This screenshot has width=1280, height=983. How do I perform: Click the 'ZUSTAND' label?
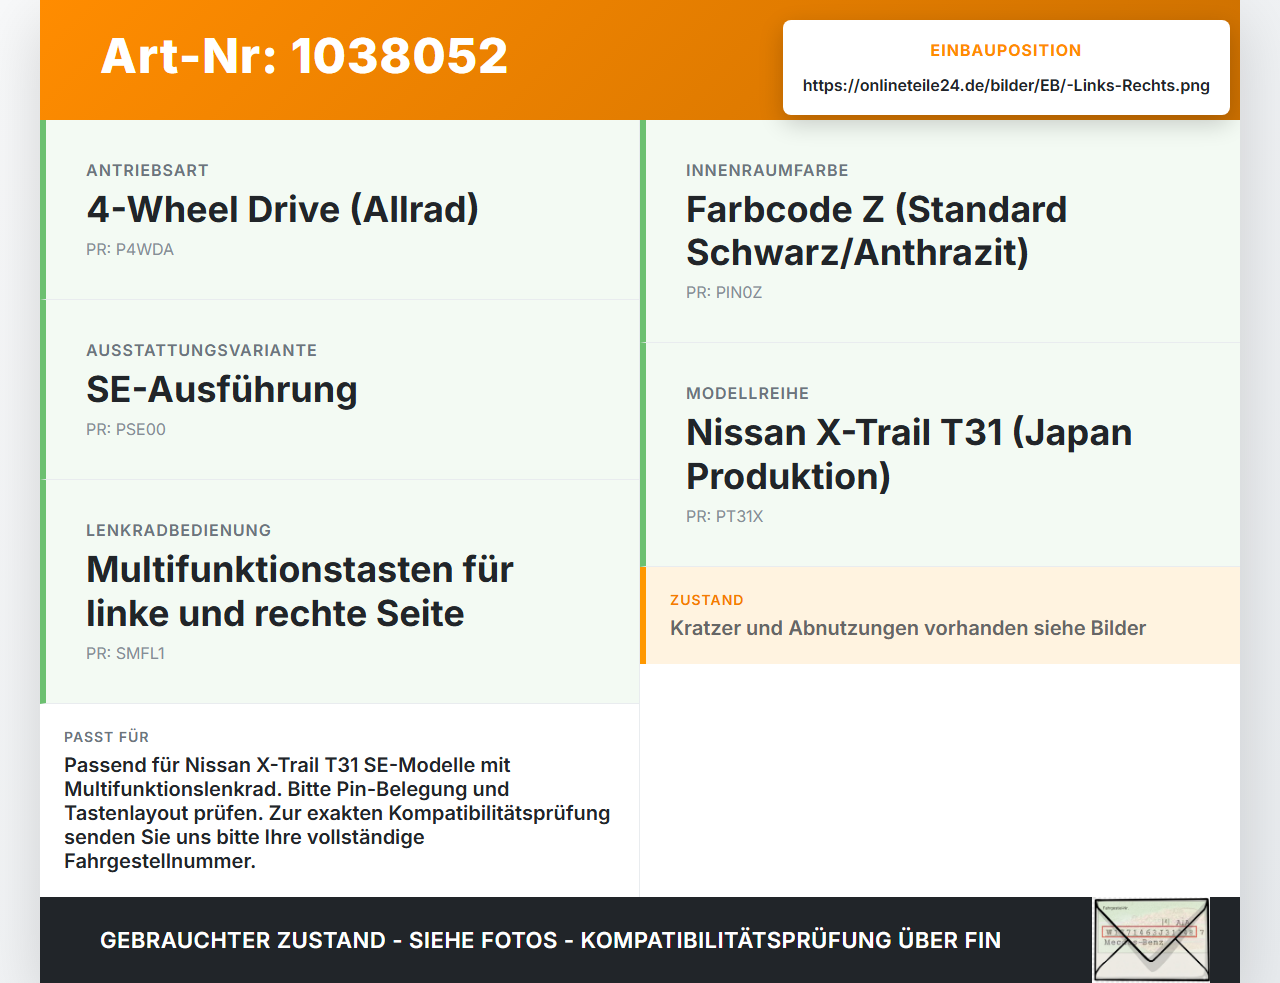(707, 600)
